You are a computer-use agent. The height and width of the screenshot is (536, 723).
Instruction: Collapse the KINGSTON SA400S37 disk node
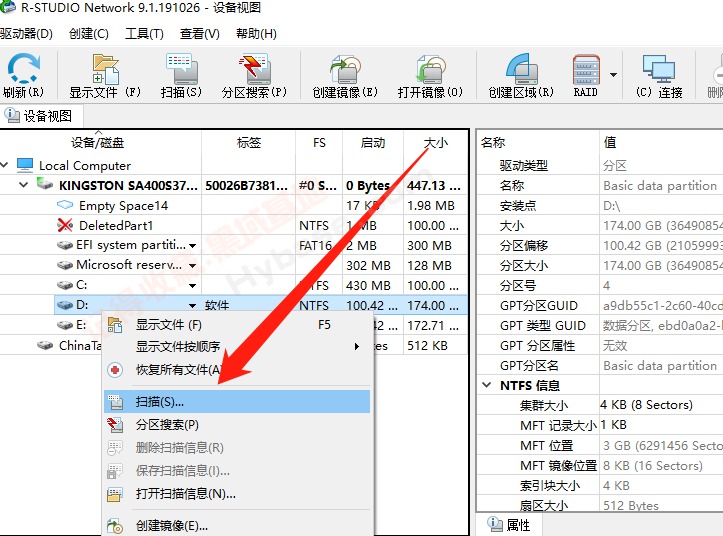click(23, 186)
